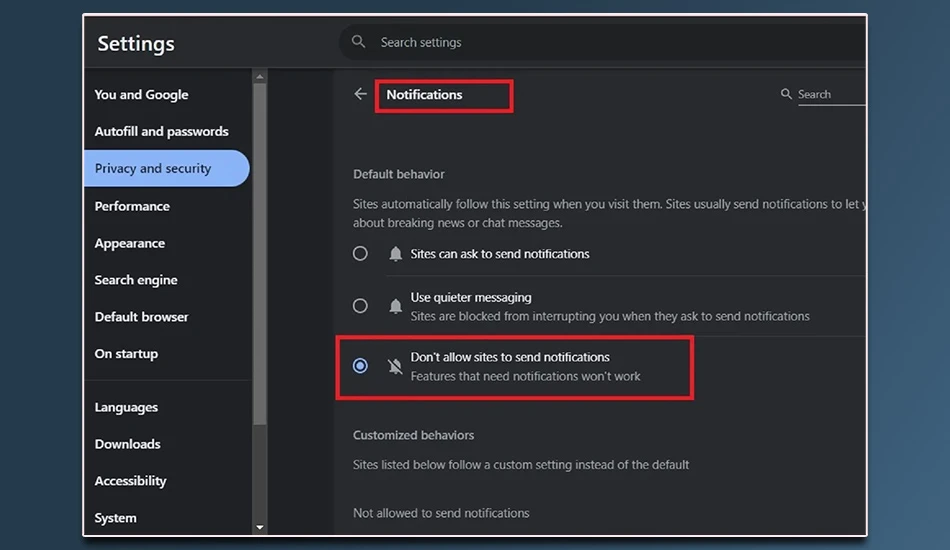Click the sidebar scrollbar up arrow
950x550 pixels.
click(260, 77)
